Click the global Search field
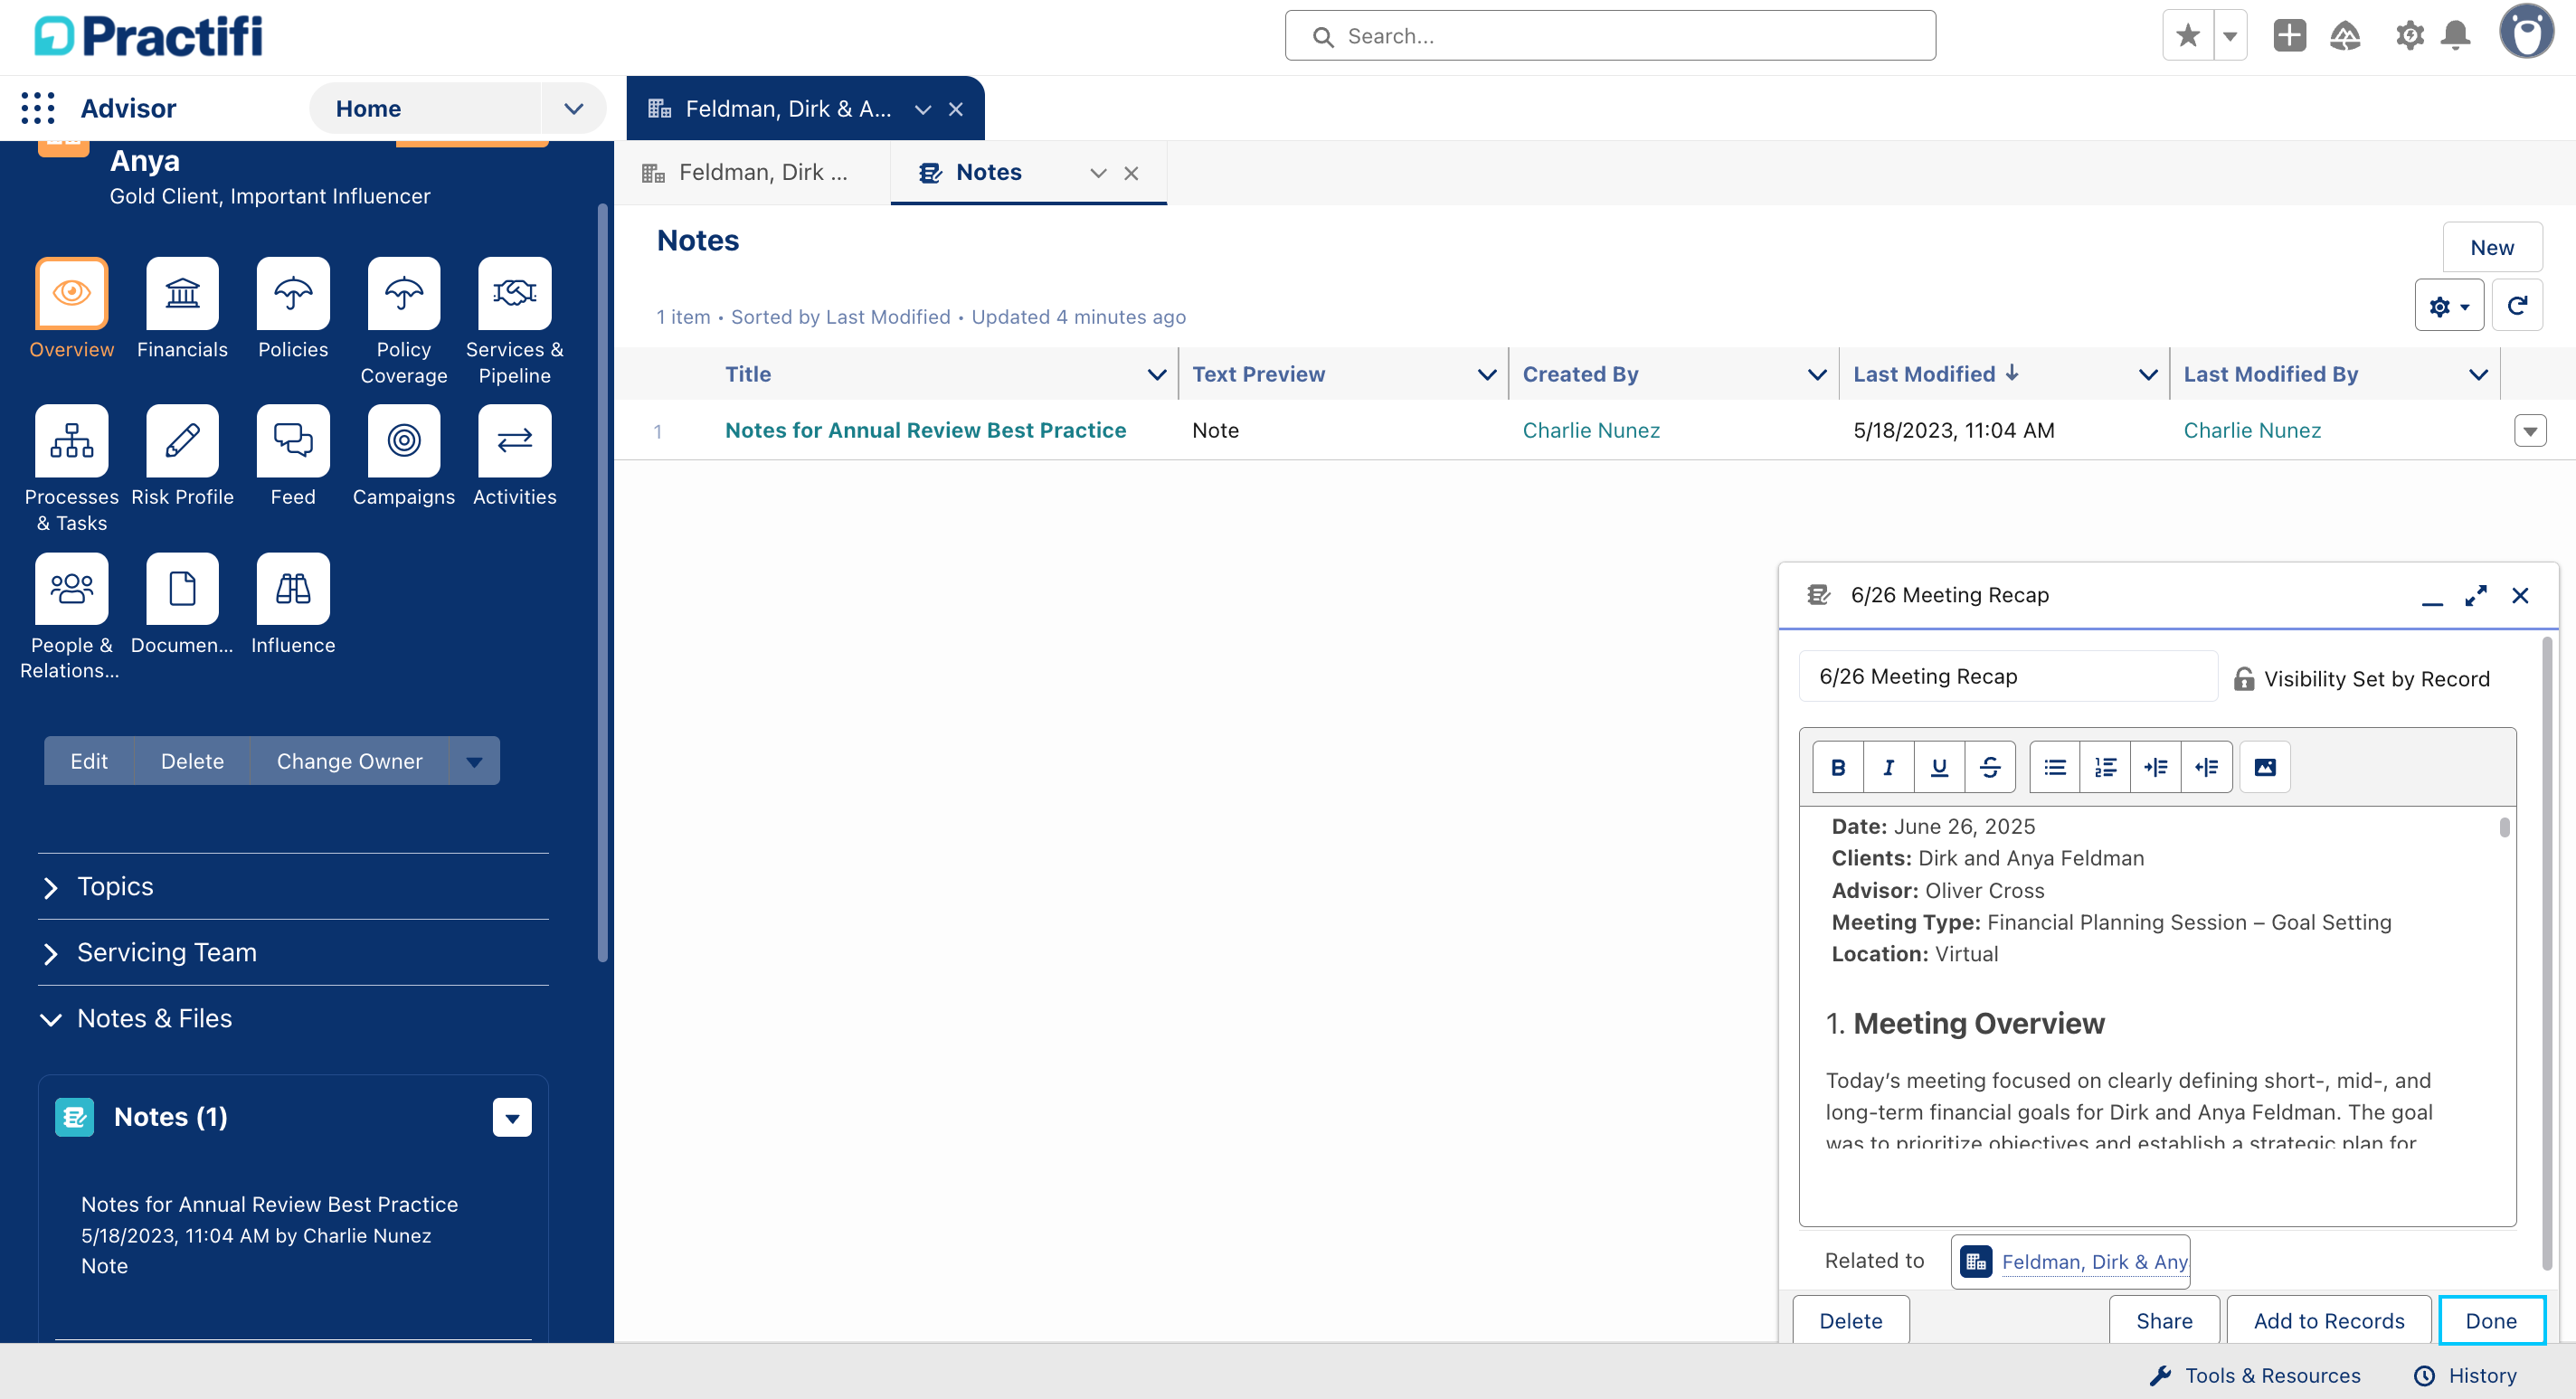This screenshot has width=2576, height=1399. [x=1610, y=36]
